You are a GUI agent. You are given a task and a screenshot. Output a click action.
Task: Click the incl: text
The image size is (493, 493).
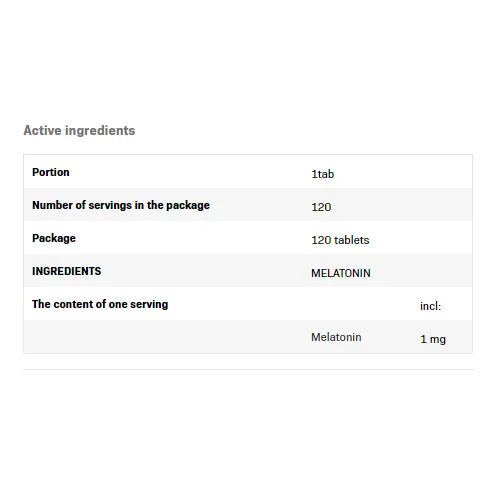(430, 306)
